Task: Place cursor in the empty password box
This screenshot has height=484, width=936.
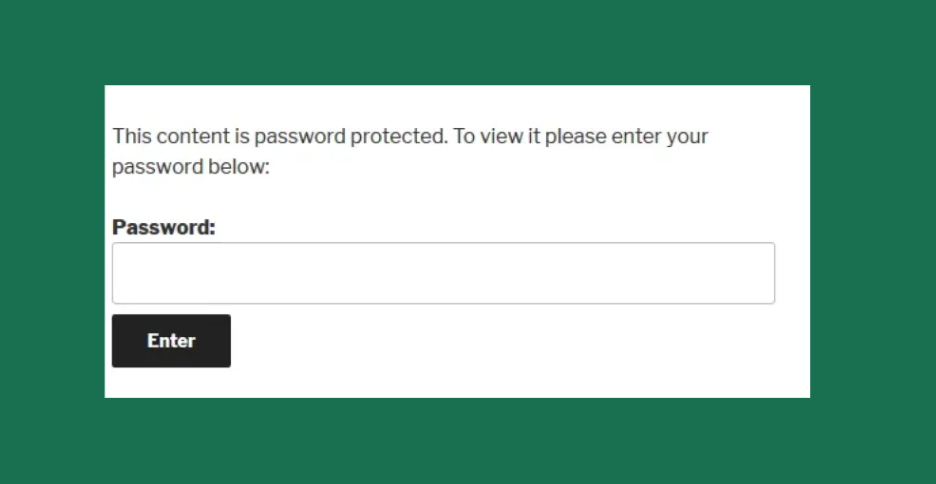Action: coord(443,273)
